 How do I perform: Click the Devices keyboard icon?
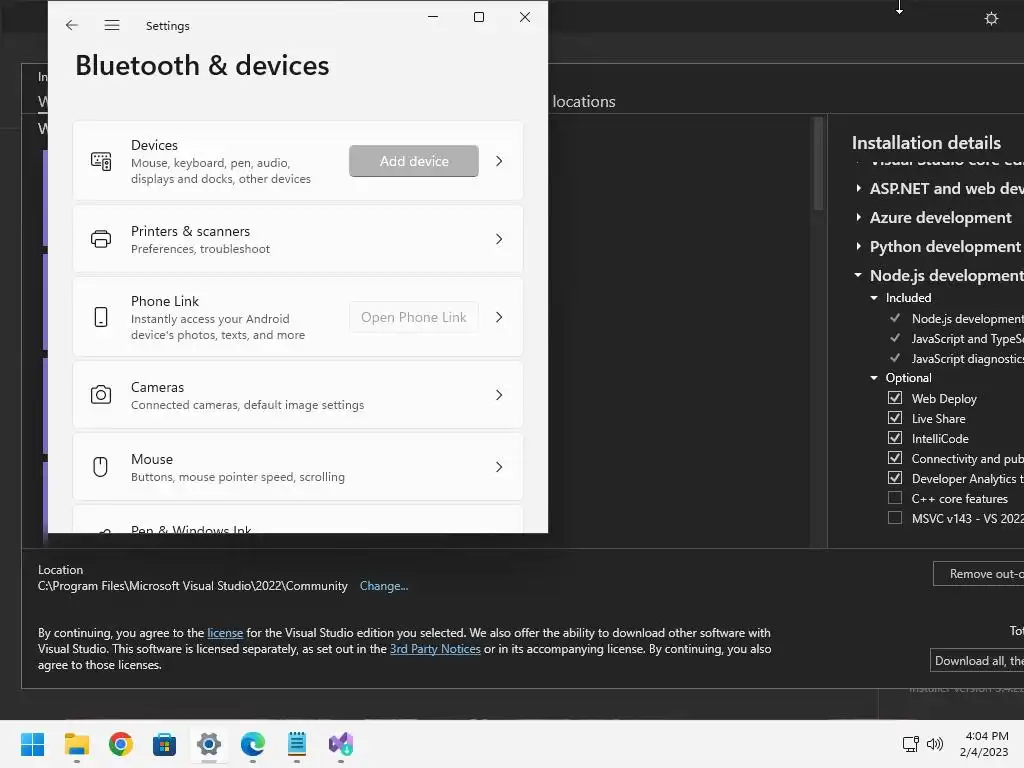[x=101, y=161]
